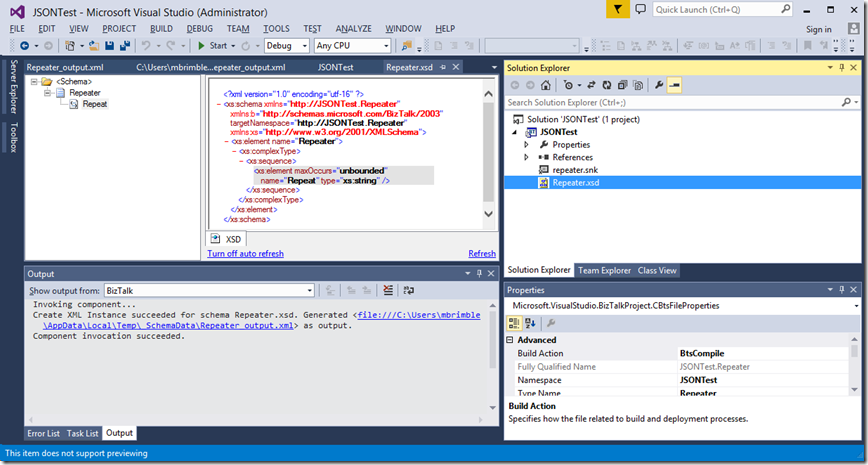Switch to the Task List tab
The width and height of the screenshot is (868, 465).
click(x=82, y=433)
